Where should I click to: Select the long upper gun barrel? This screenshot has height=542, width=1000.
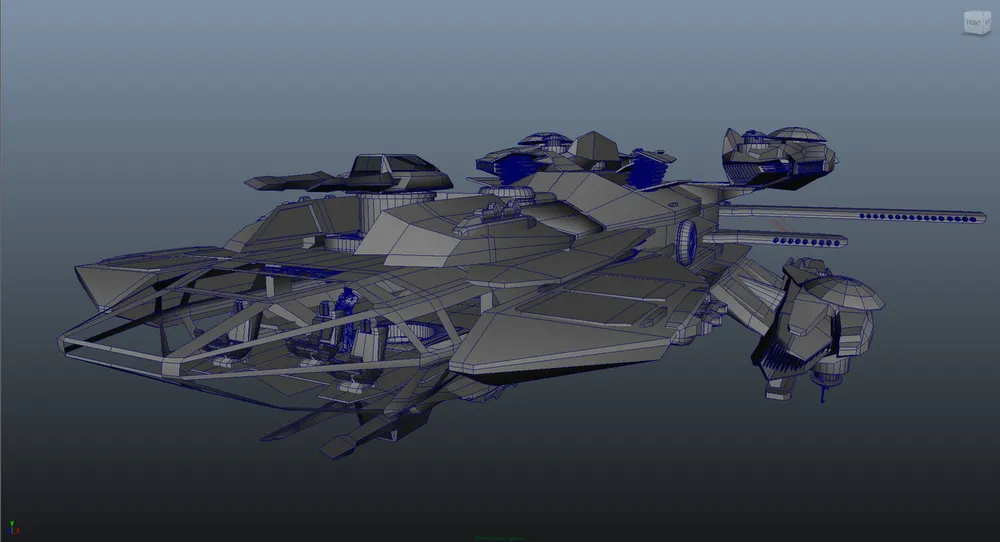(851, 214)
